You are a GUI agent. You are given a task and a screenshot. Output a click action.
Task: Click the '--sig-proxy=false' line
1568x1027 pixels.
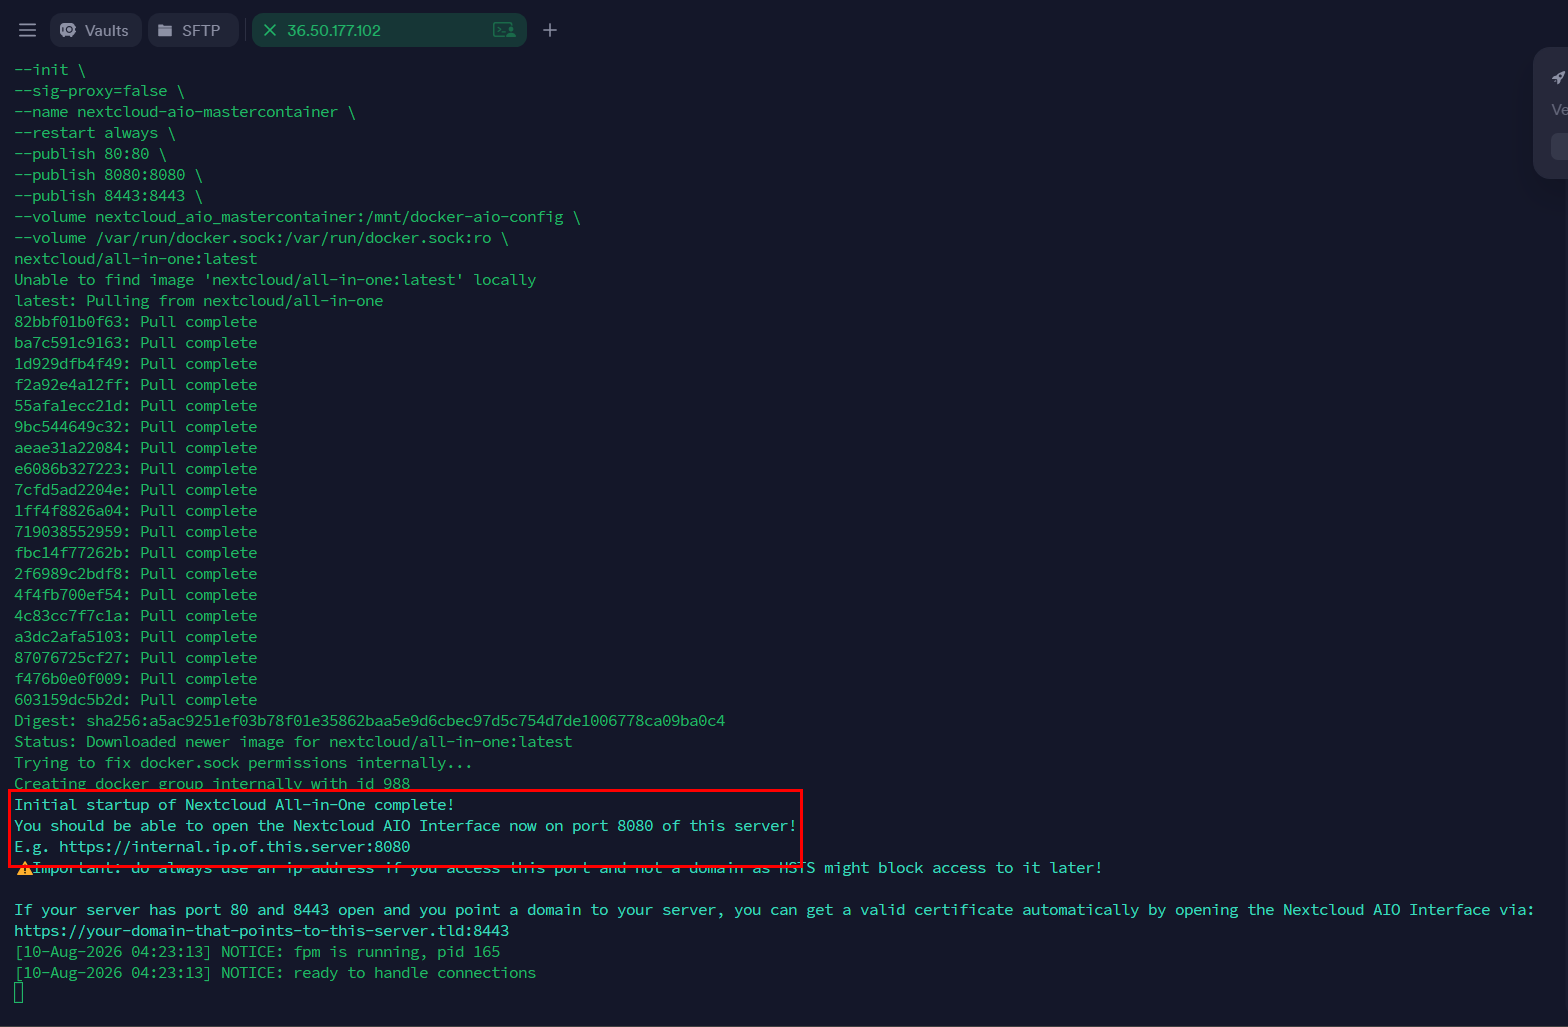click(99, 91)
